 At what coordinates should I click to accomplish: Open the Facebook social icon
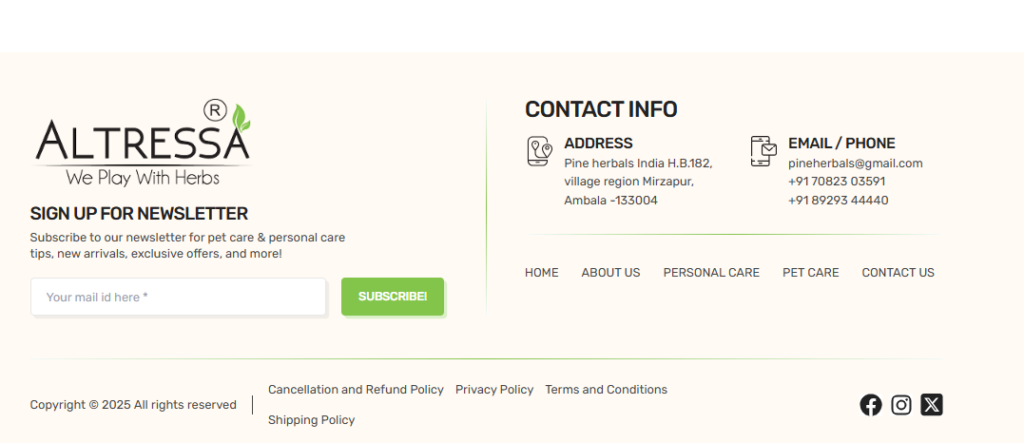click(x=871, y=405)
